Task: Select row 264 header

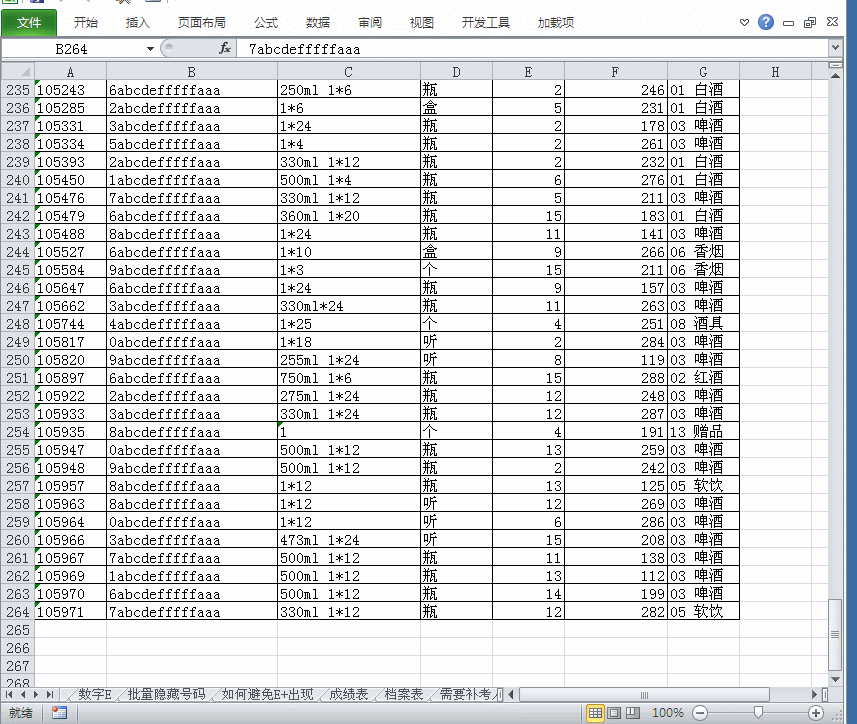Action: [x=18, y=612]
